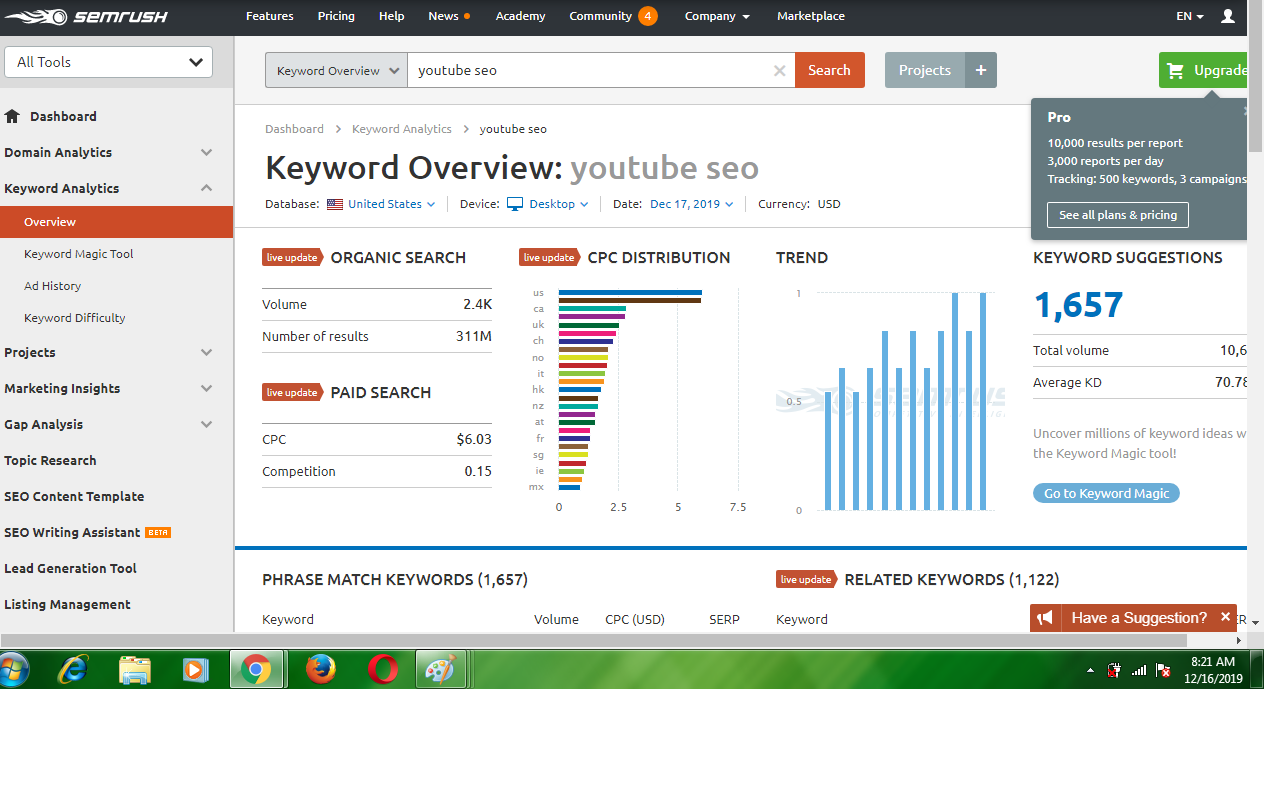Open Lead Generation Tool
The image size is (1280, 800).
[70, 568]
